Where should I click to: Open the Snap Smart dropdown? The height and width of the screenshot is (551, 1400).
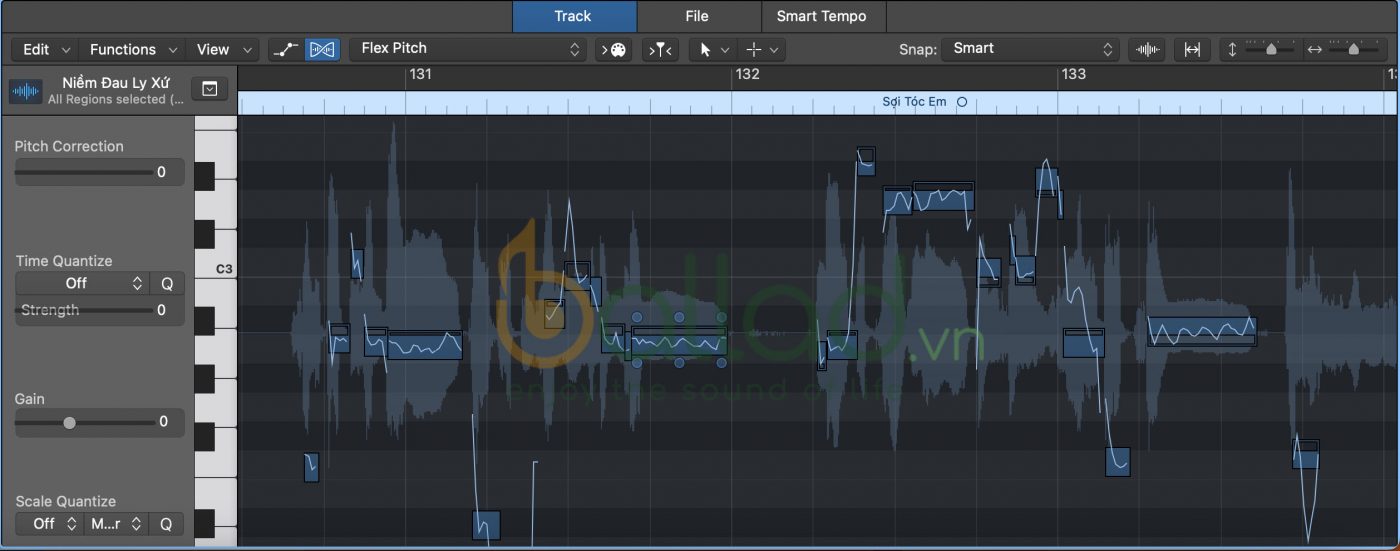(x=1031, y=49)
